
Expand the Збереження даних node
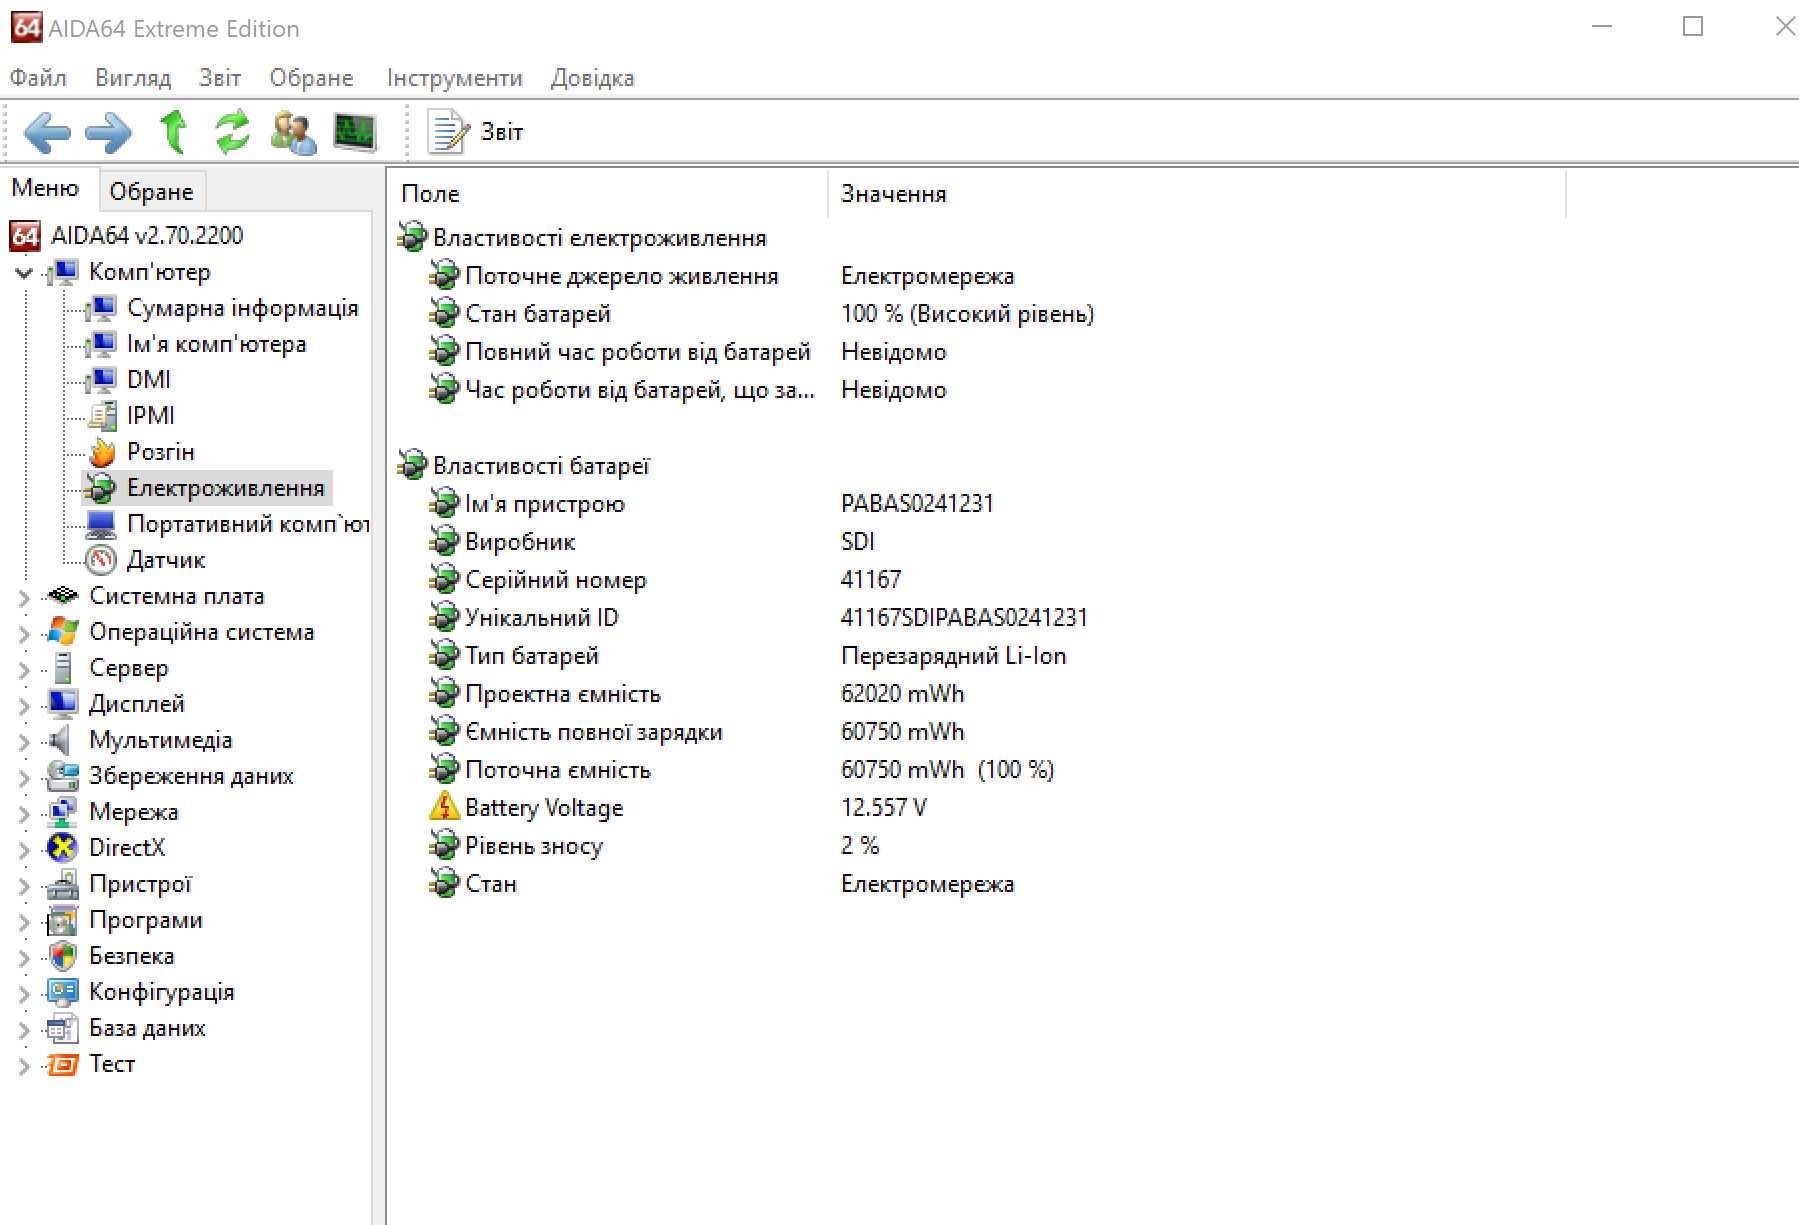tap(24, 778)
